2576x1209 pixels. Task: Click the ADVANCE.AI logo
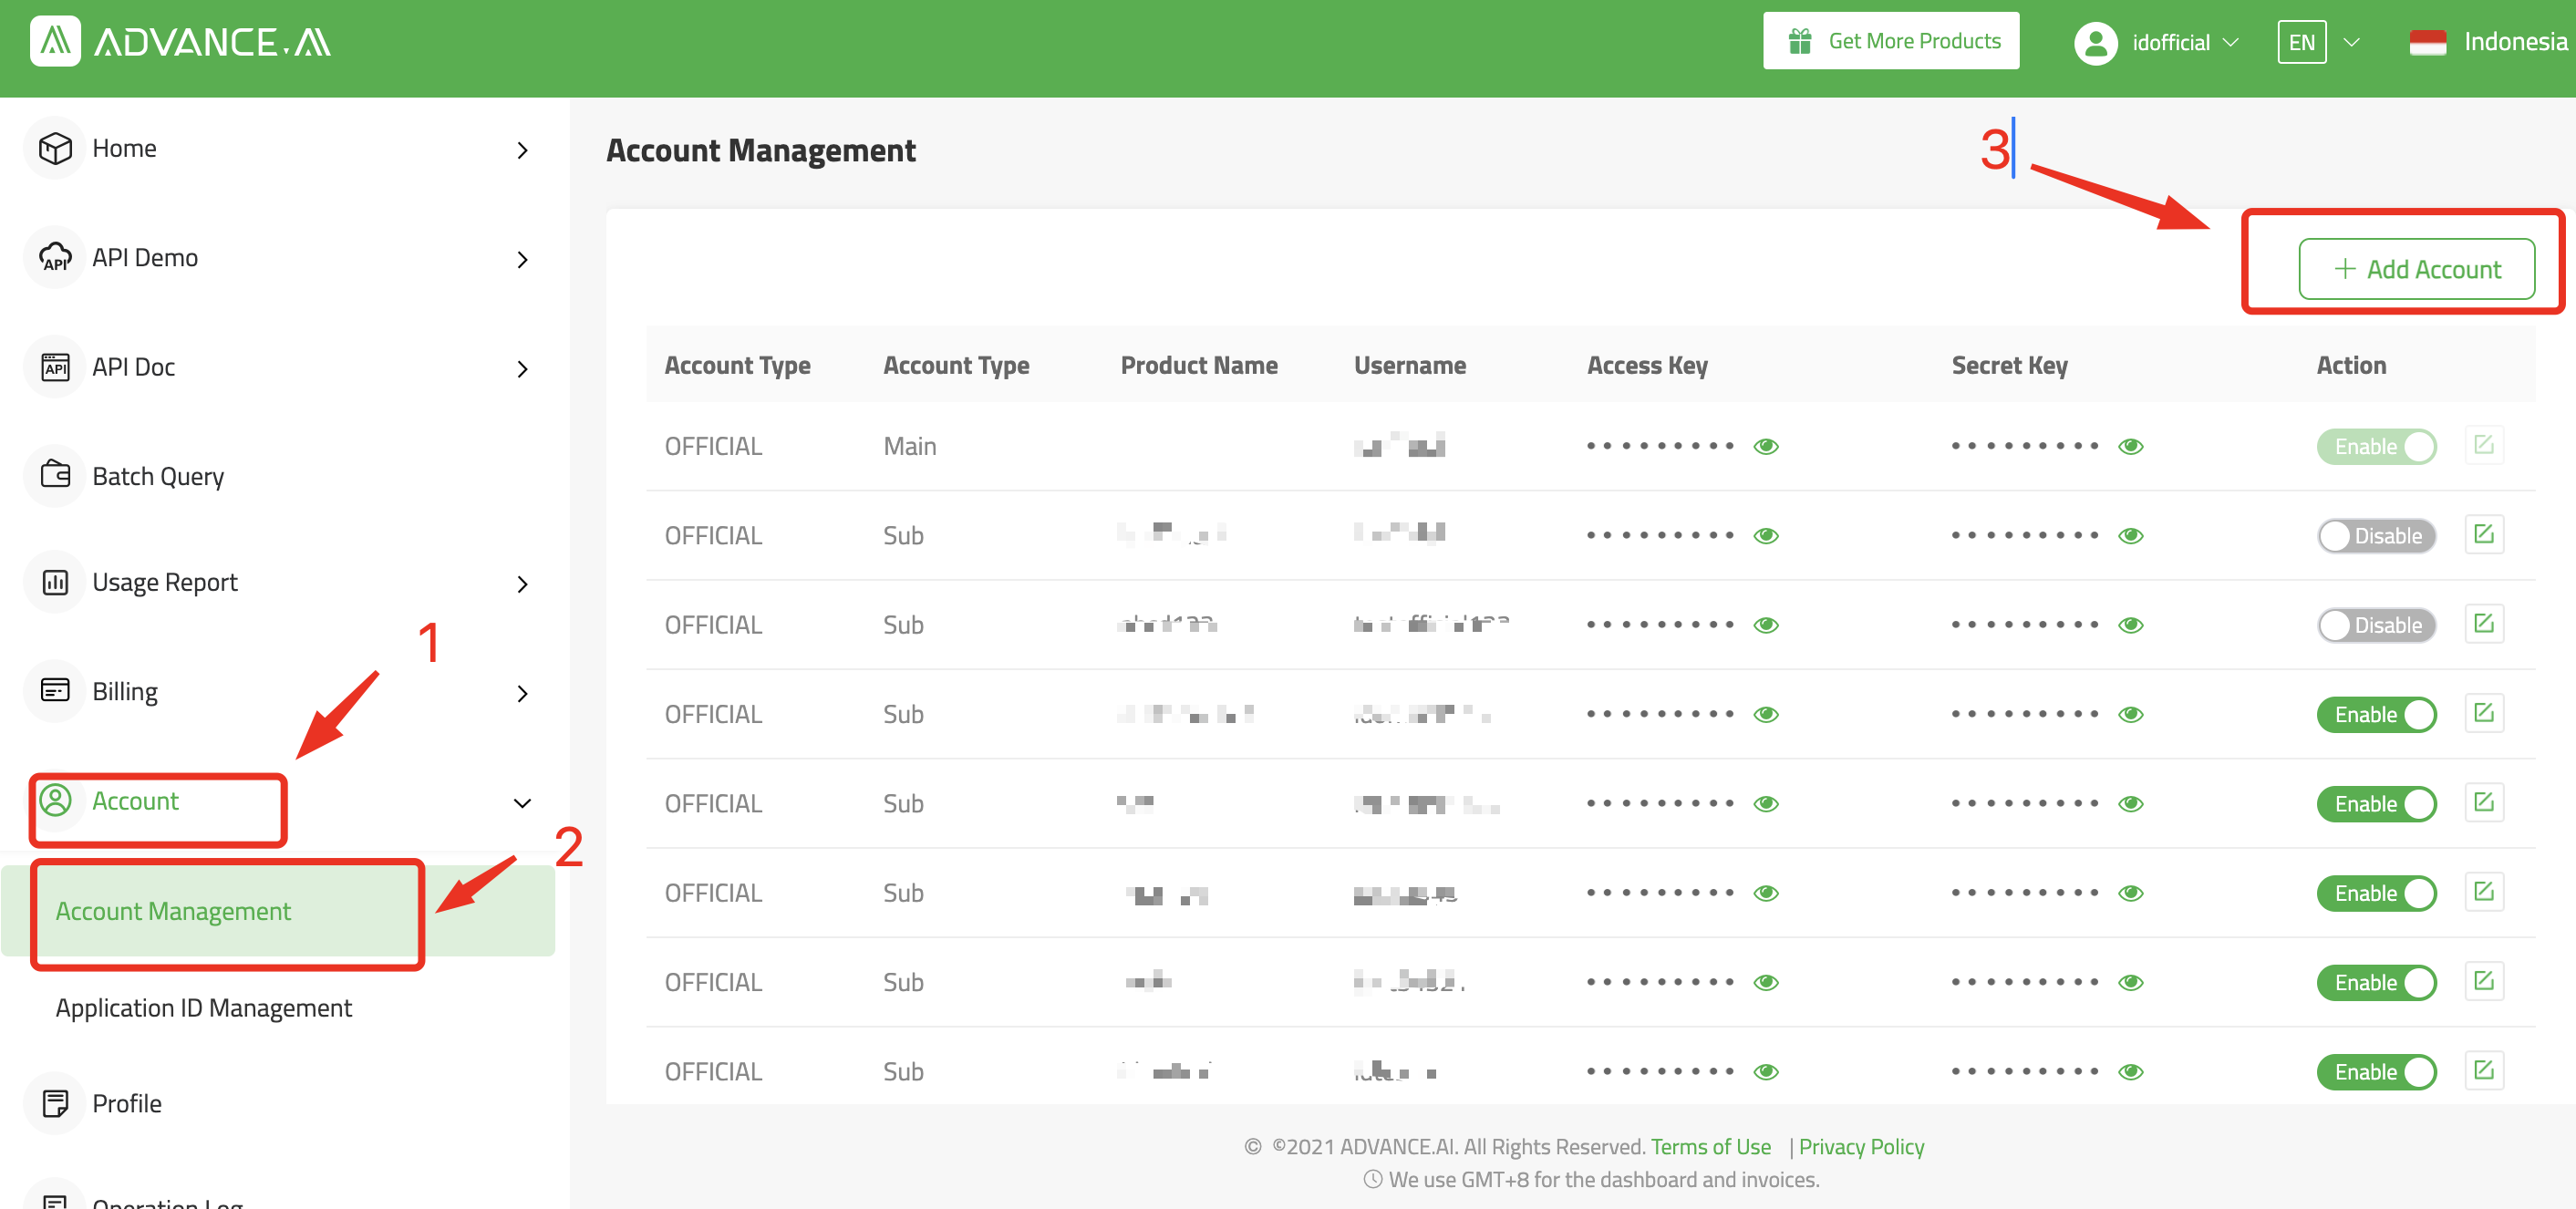point(180,41)
